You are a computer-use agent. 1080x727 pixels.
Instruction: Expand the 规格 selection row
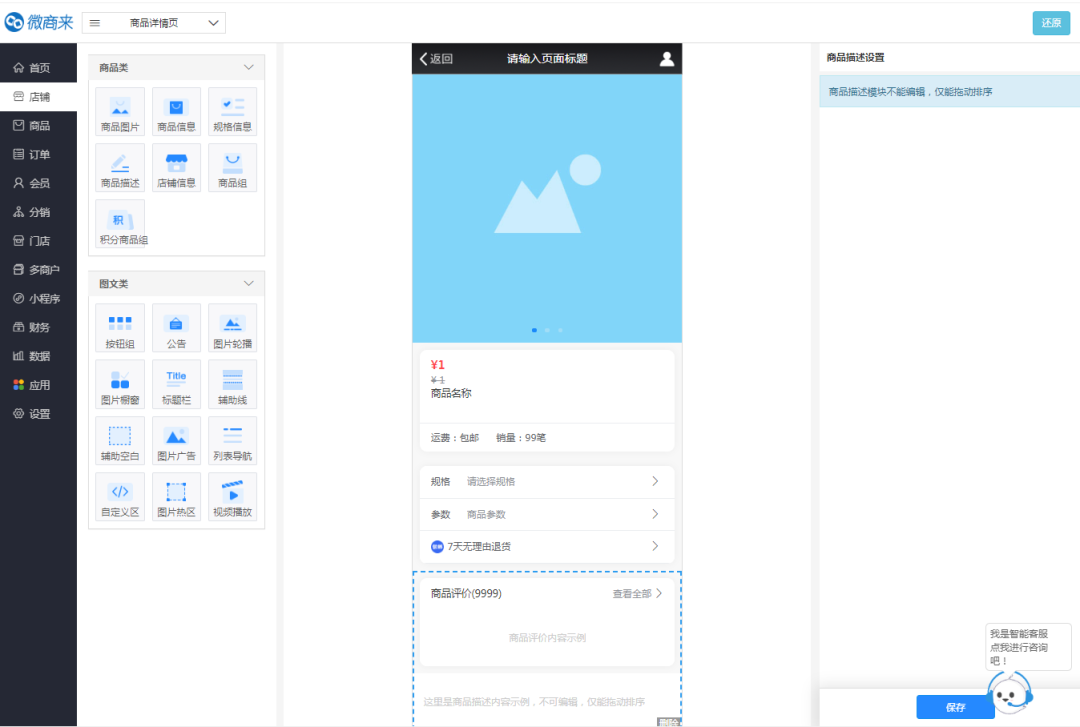click(545, 481)
